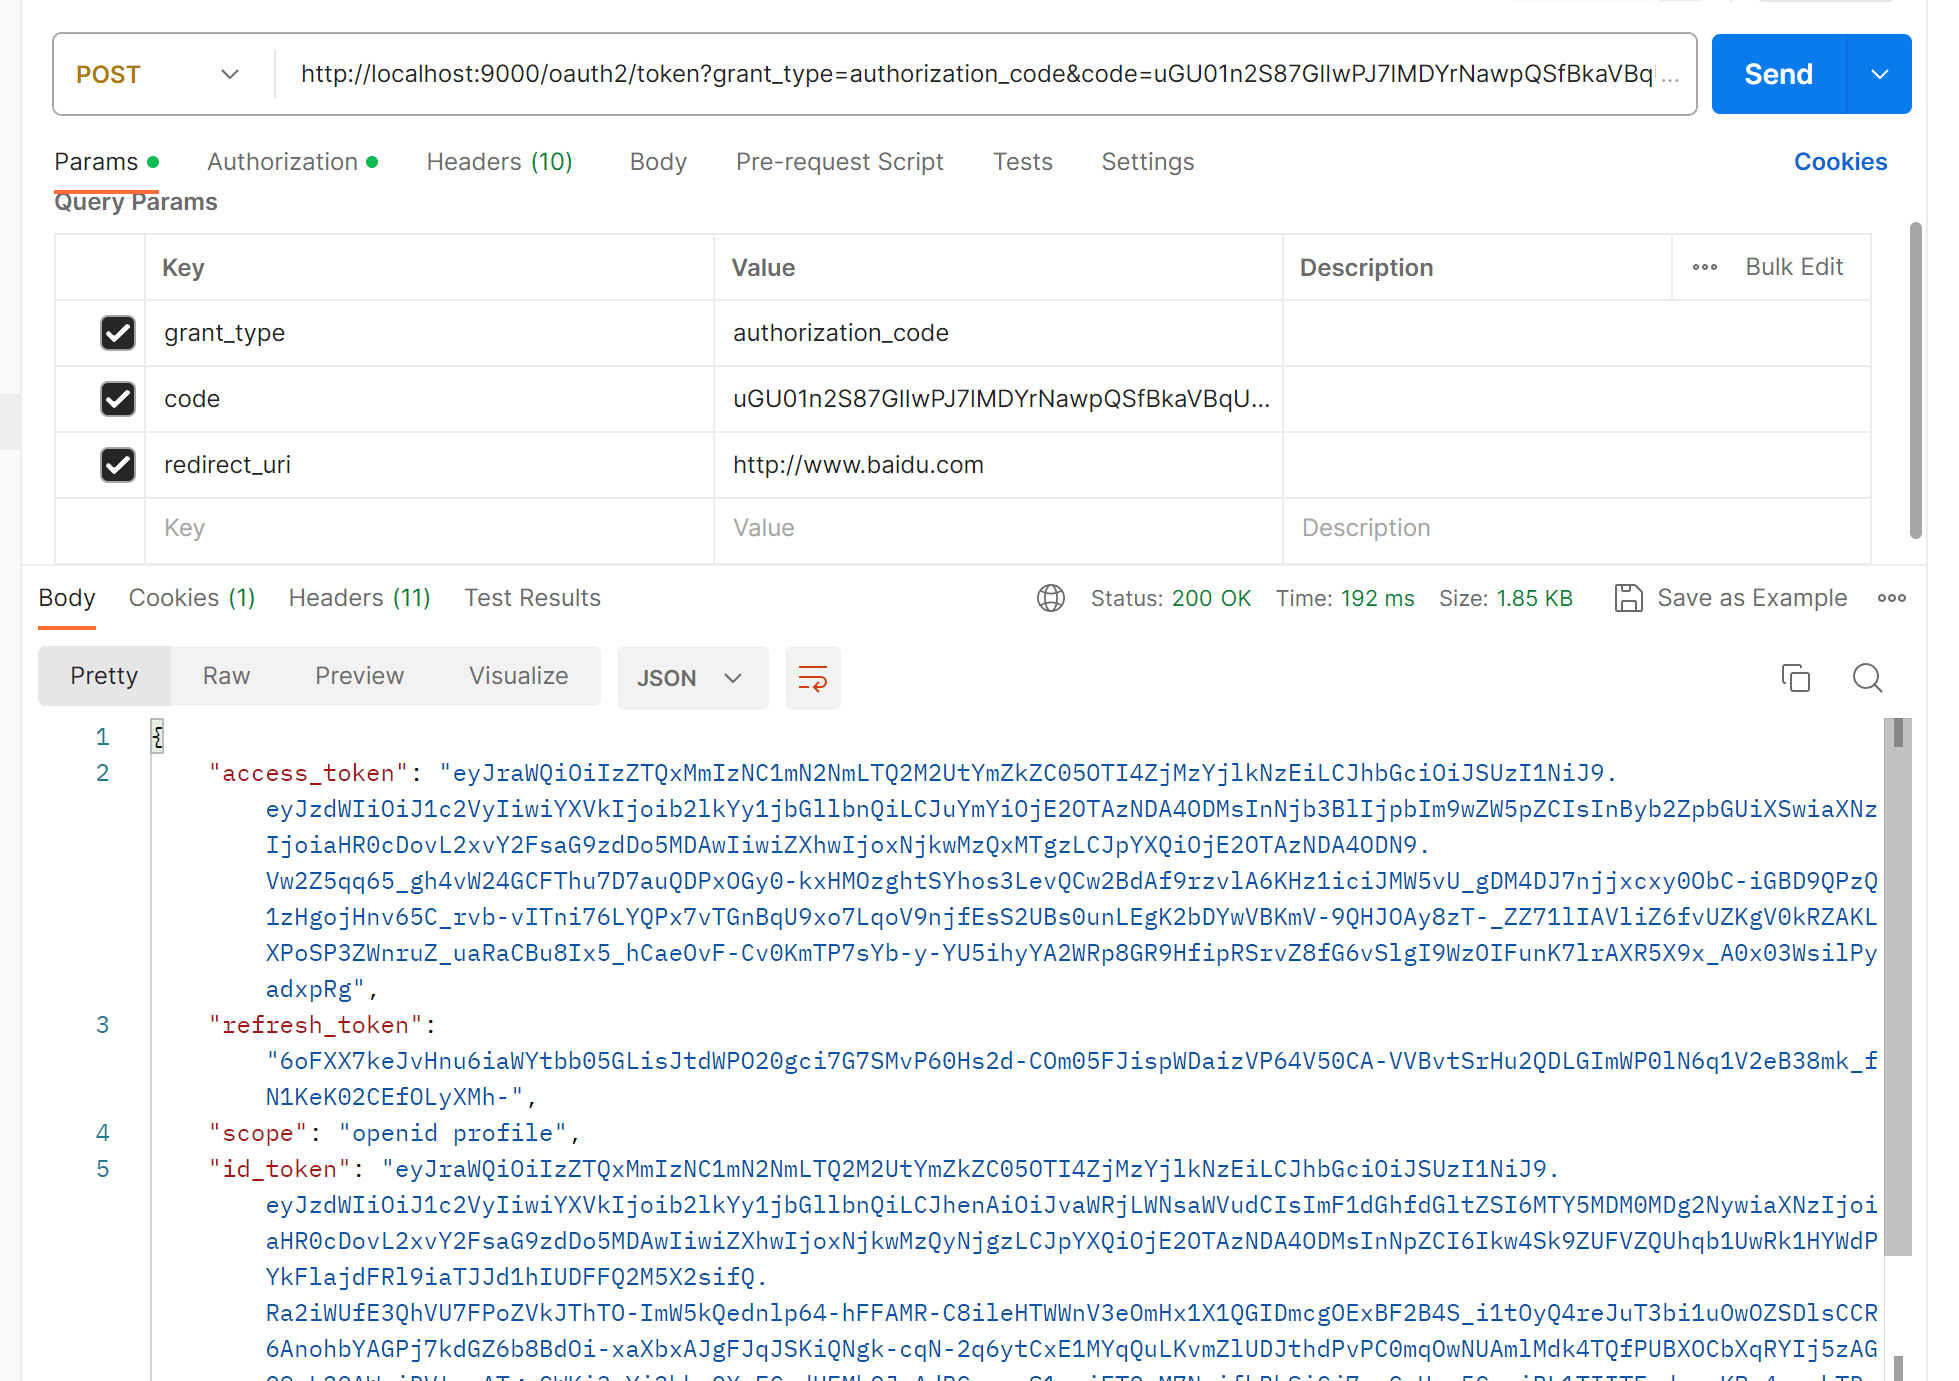Click the Pretty view icon
This screenshot has height=1381, width=1959.
click(x=105, y=677)
